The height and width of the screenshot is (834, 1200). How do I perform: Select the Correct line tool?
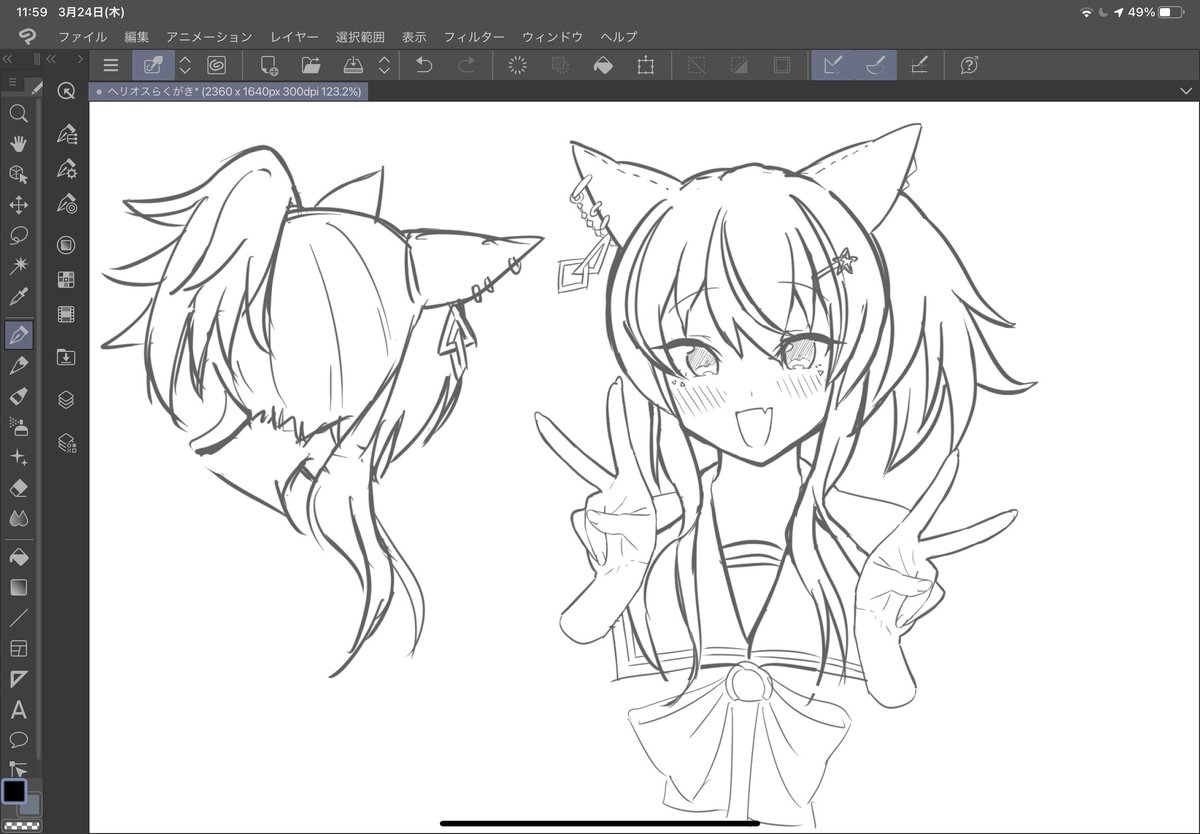pyautogui.click(x=18, y=768)
